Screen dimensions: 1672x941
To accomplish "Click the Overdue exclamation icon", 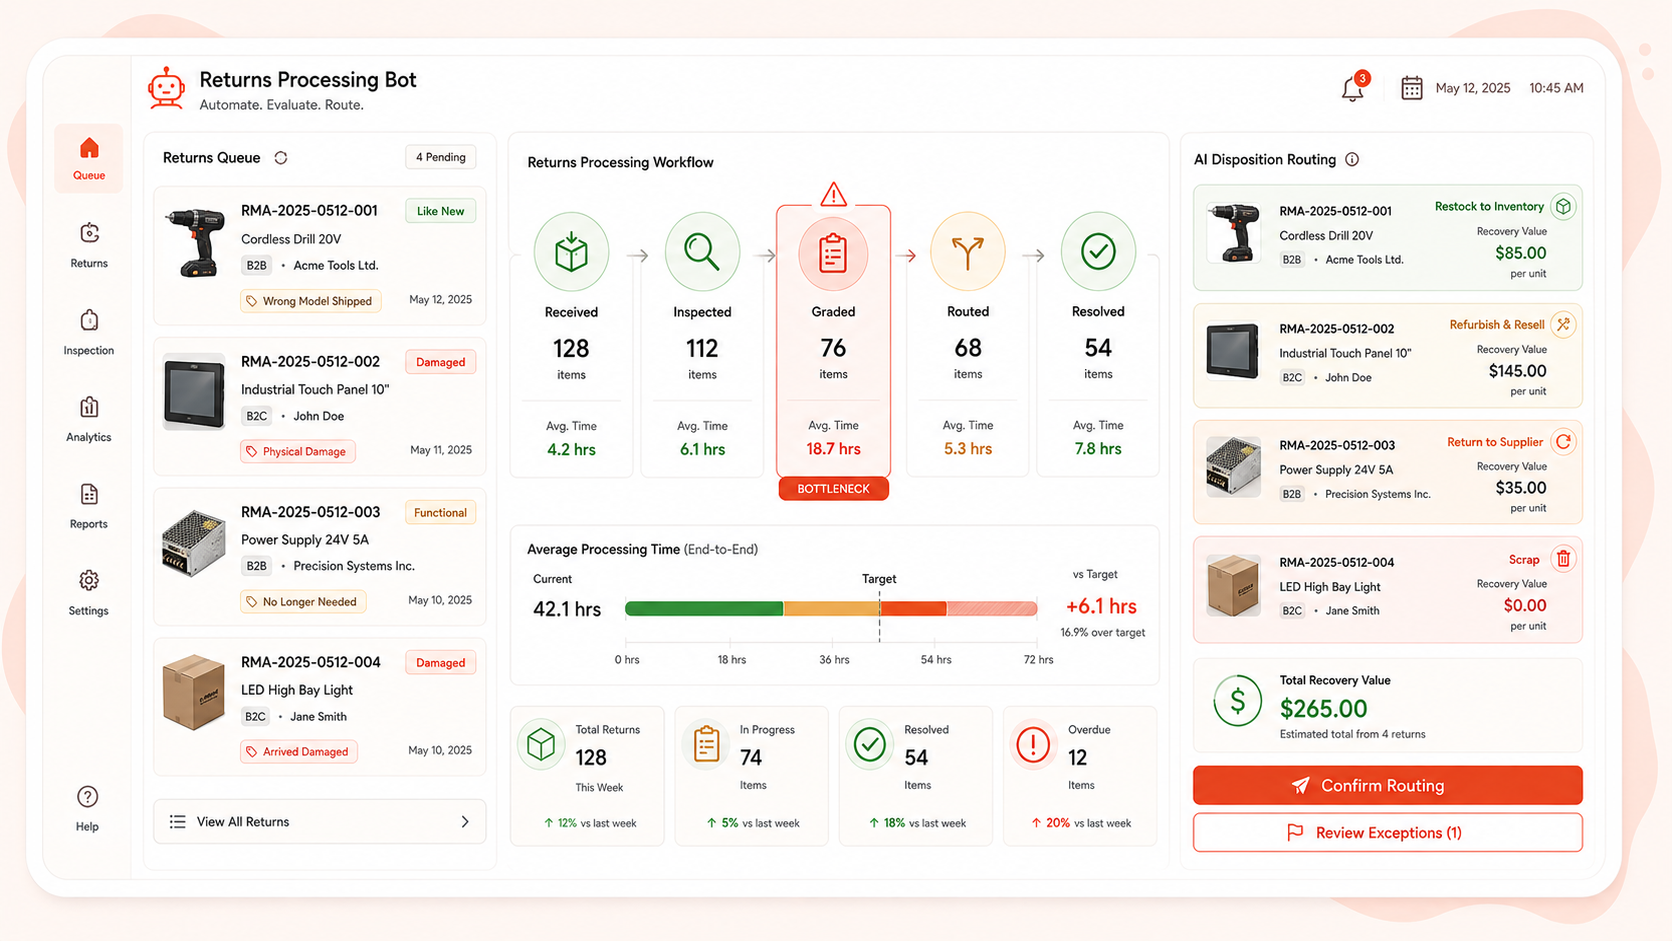I will 1033,745.
